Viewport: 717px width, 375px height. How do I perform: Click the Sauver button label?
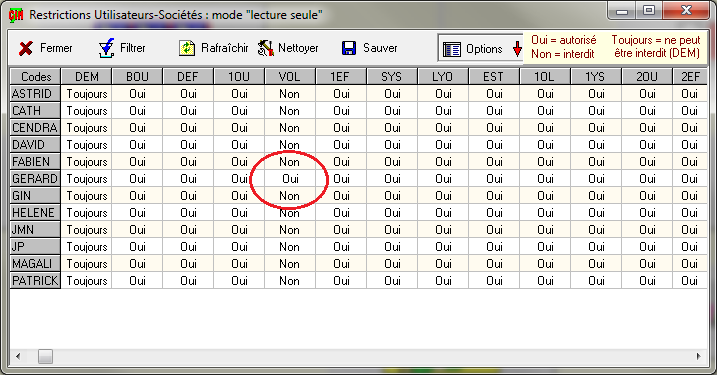point(380,48)
